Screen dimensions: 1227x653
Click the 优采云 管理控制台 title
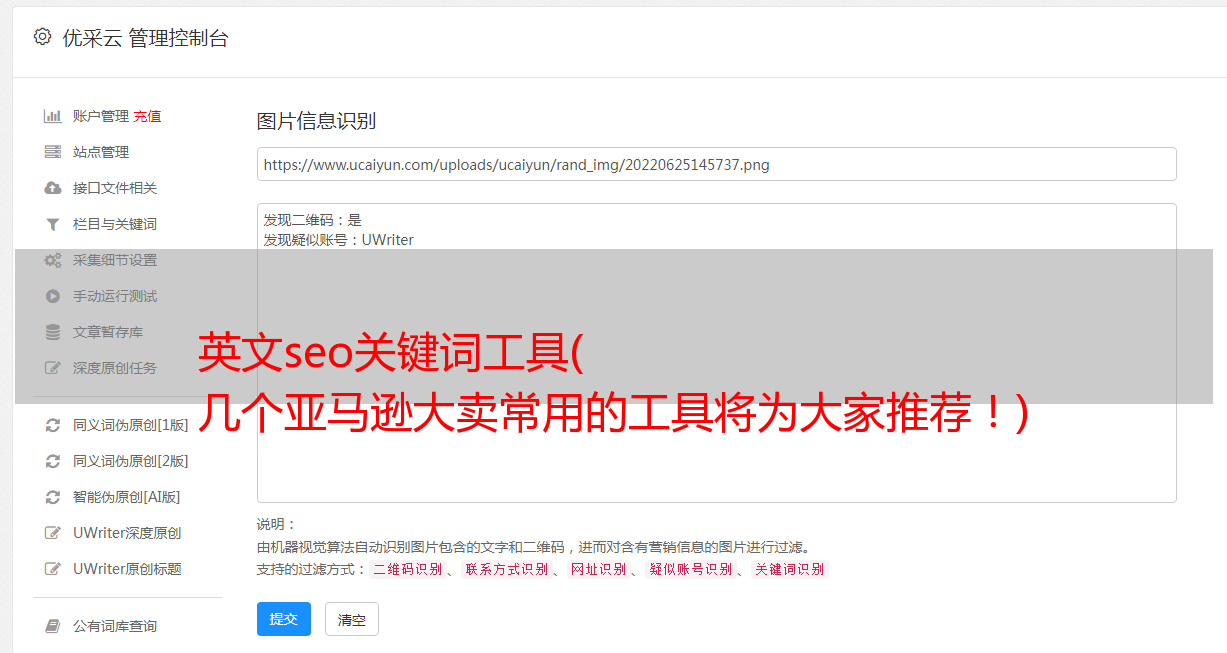[145, 38]
